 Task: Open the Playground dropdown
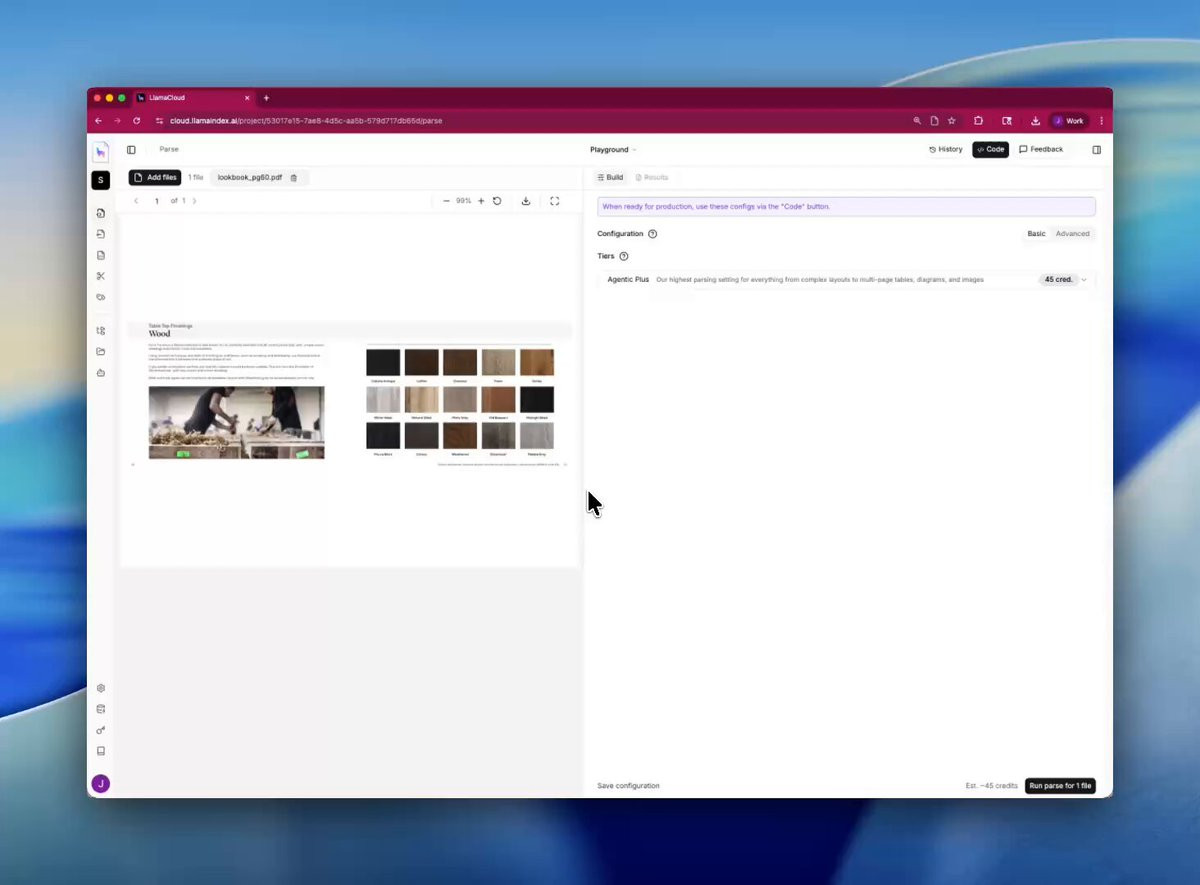point(613,150)
